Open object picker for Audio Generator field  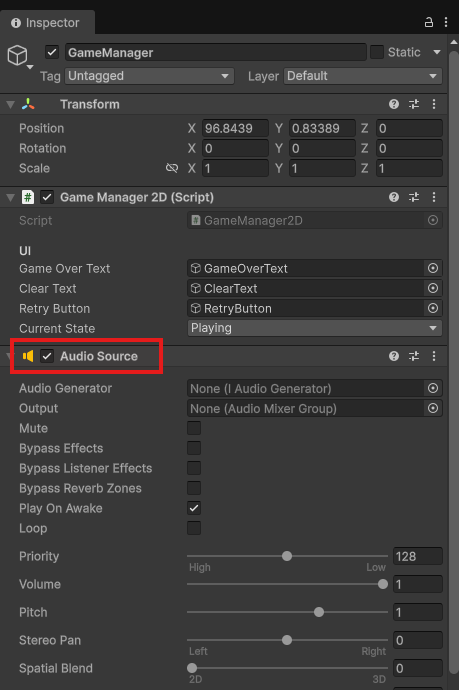pyautogui.click(x=433, y=388)
